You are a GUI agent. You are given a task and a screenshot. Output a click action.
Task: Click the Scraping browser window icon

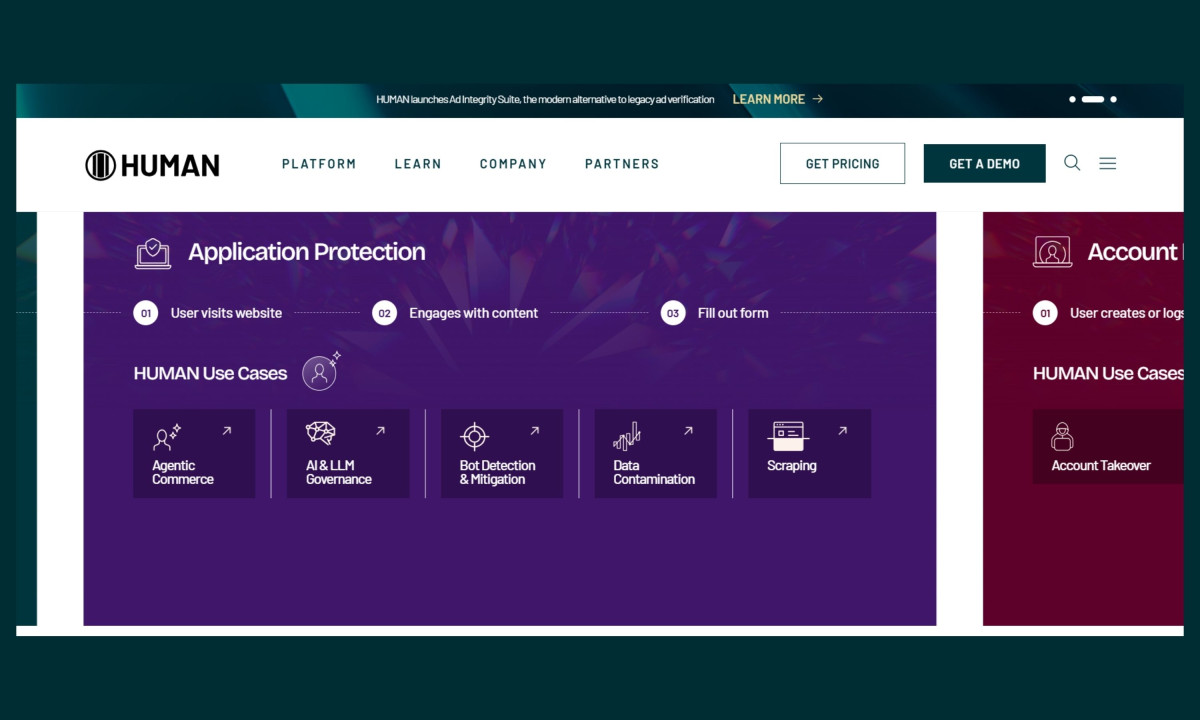click(x=788, y=436)
